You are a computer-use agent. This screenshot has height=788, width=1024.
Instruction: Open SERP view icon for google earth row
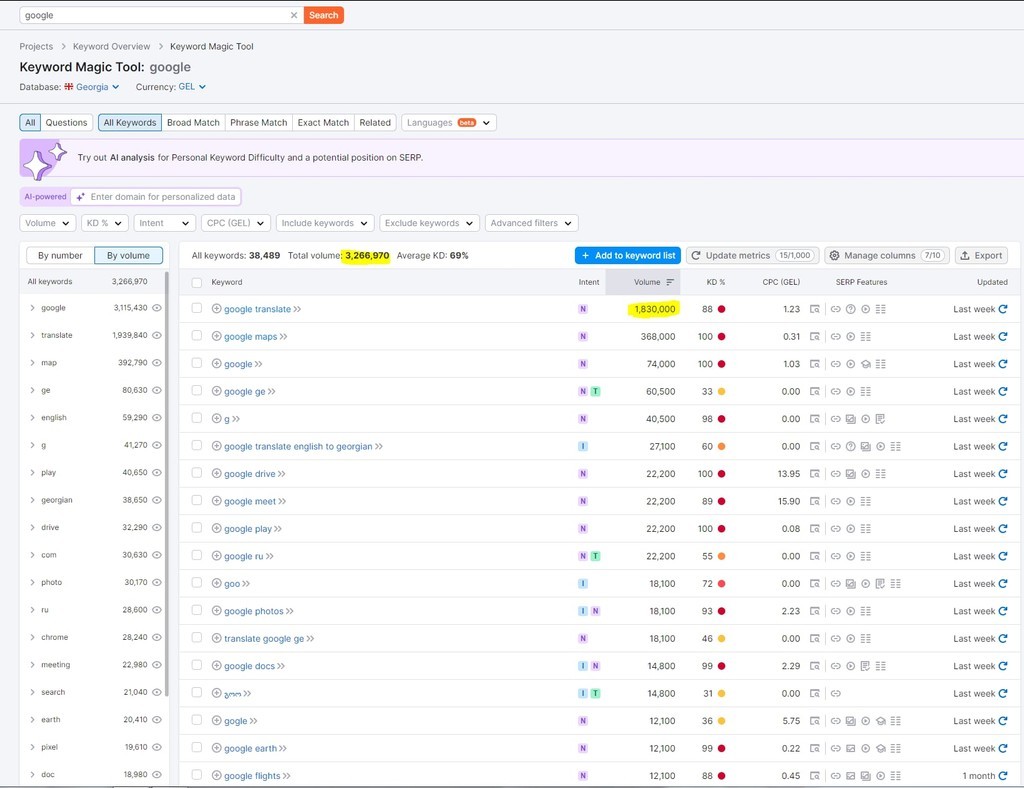point(814,748)
